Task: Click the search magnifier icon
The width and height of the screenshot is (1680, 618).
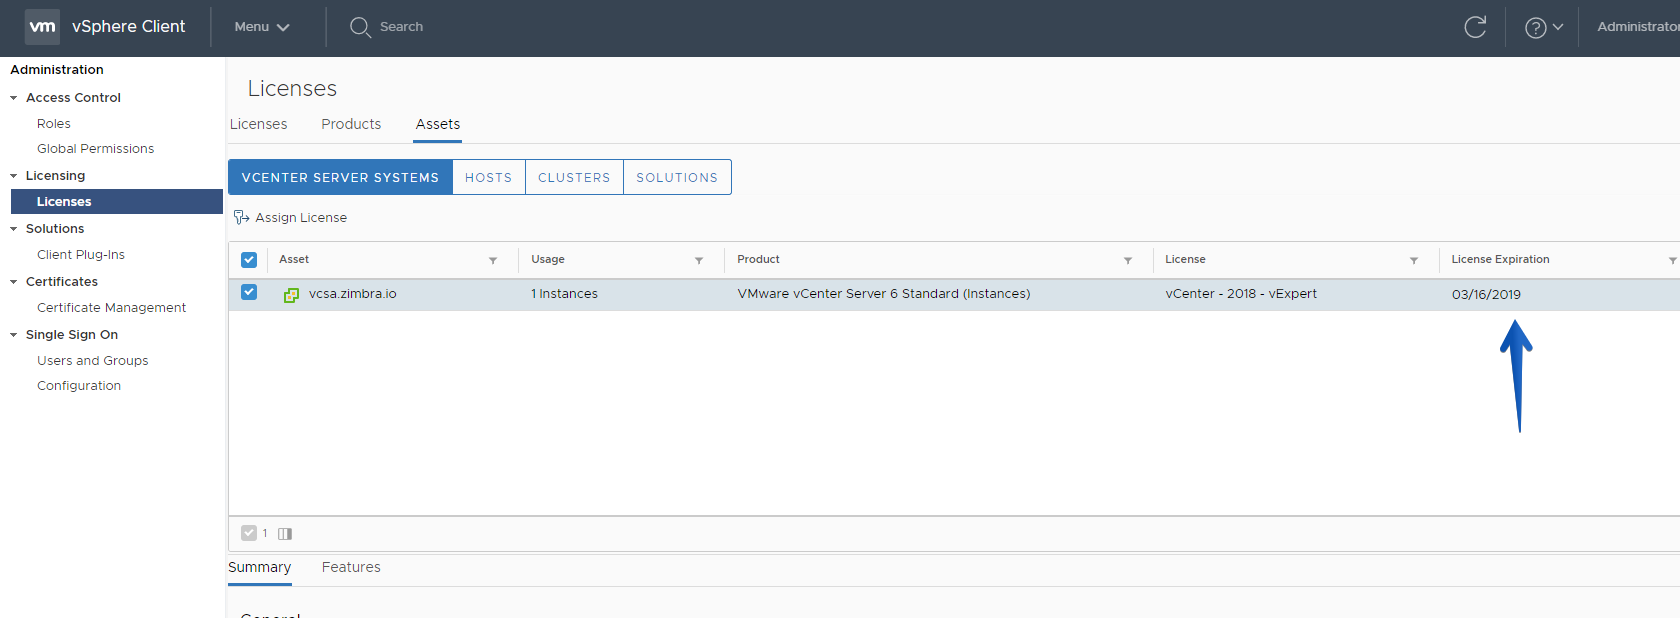Action: pyautogui.click(x=360, y=27)
